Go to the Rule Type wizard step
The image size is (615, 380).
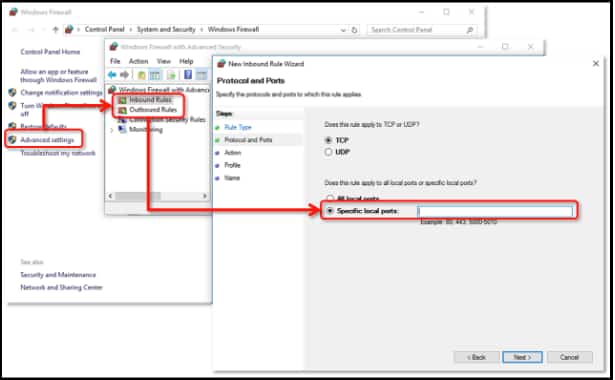pyautogui.click(x=238, y=127)
